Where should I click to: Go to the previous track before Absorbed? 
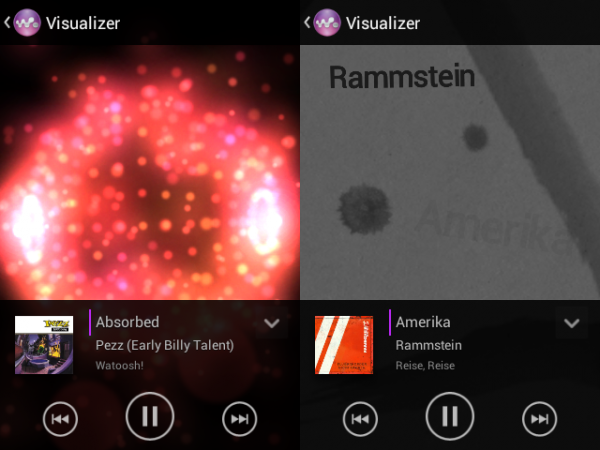60,419
